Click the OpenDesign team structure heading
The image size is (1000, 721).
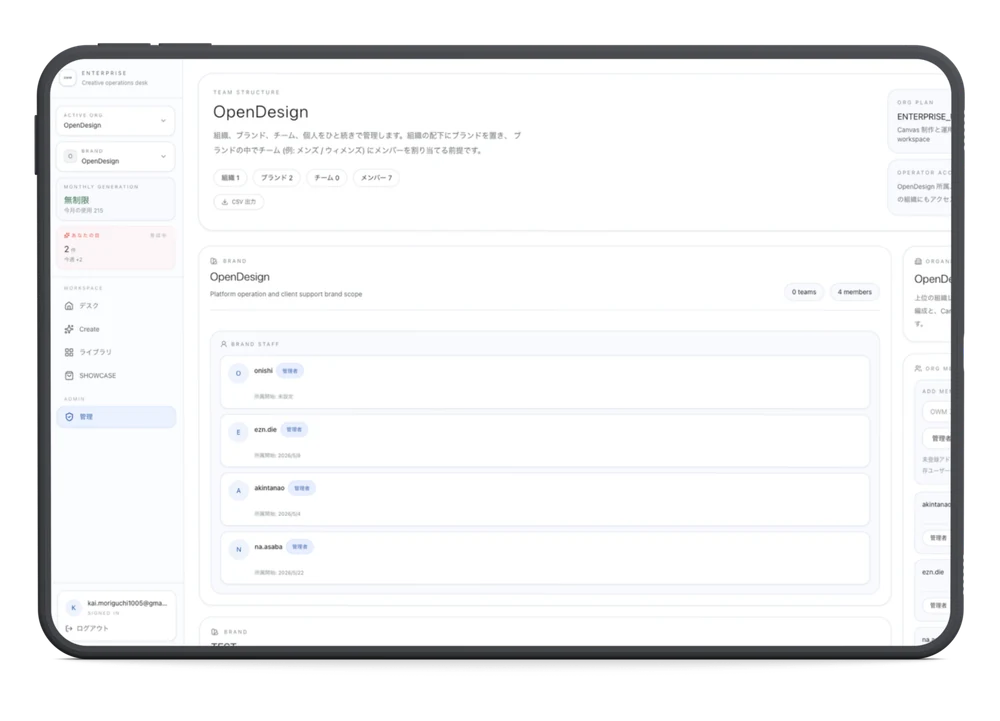point(260,112)
